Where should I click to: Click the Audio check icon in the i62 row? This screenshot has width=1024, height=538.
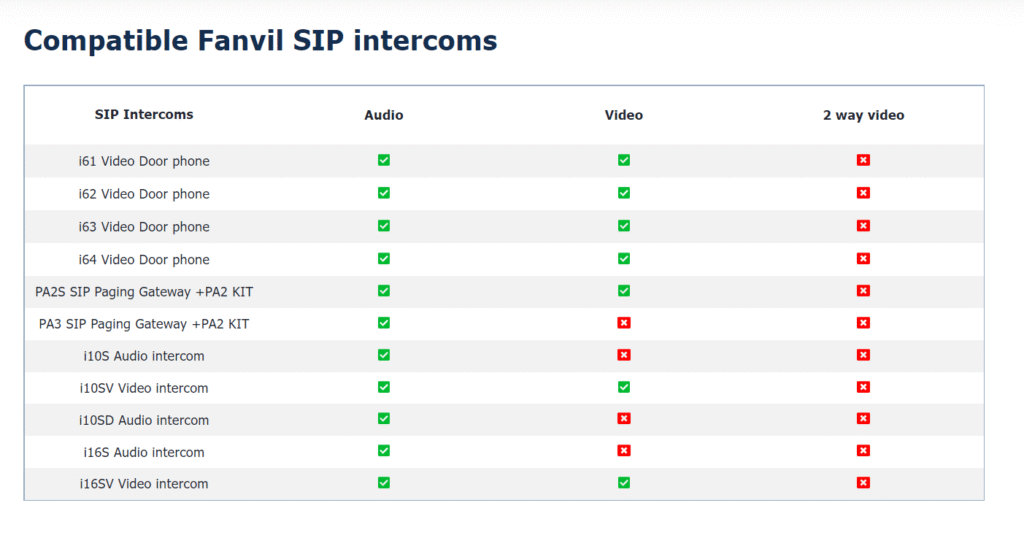tap(384, 193)
